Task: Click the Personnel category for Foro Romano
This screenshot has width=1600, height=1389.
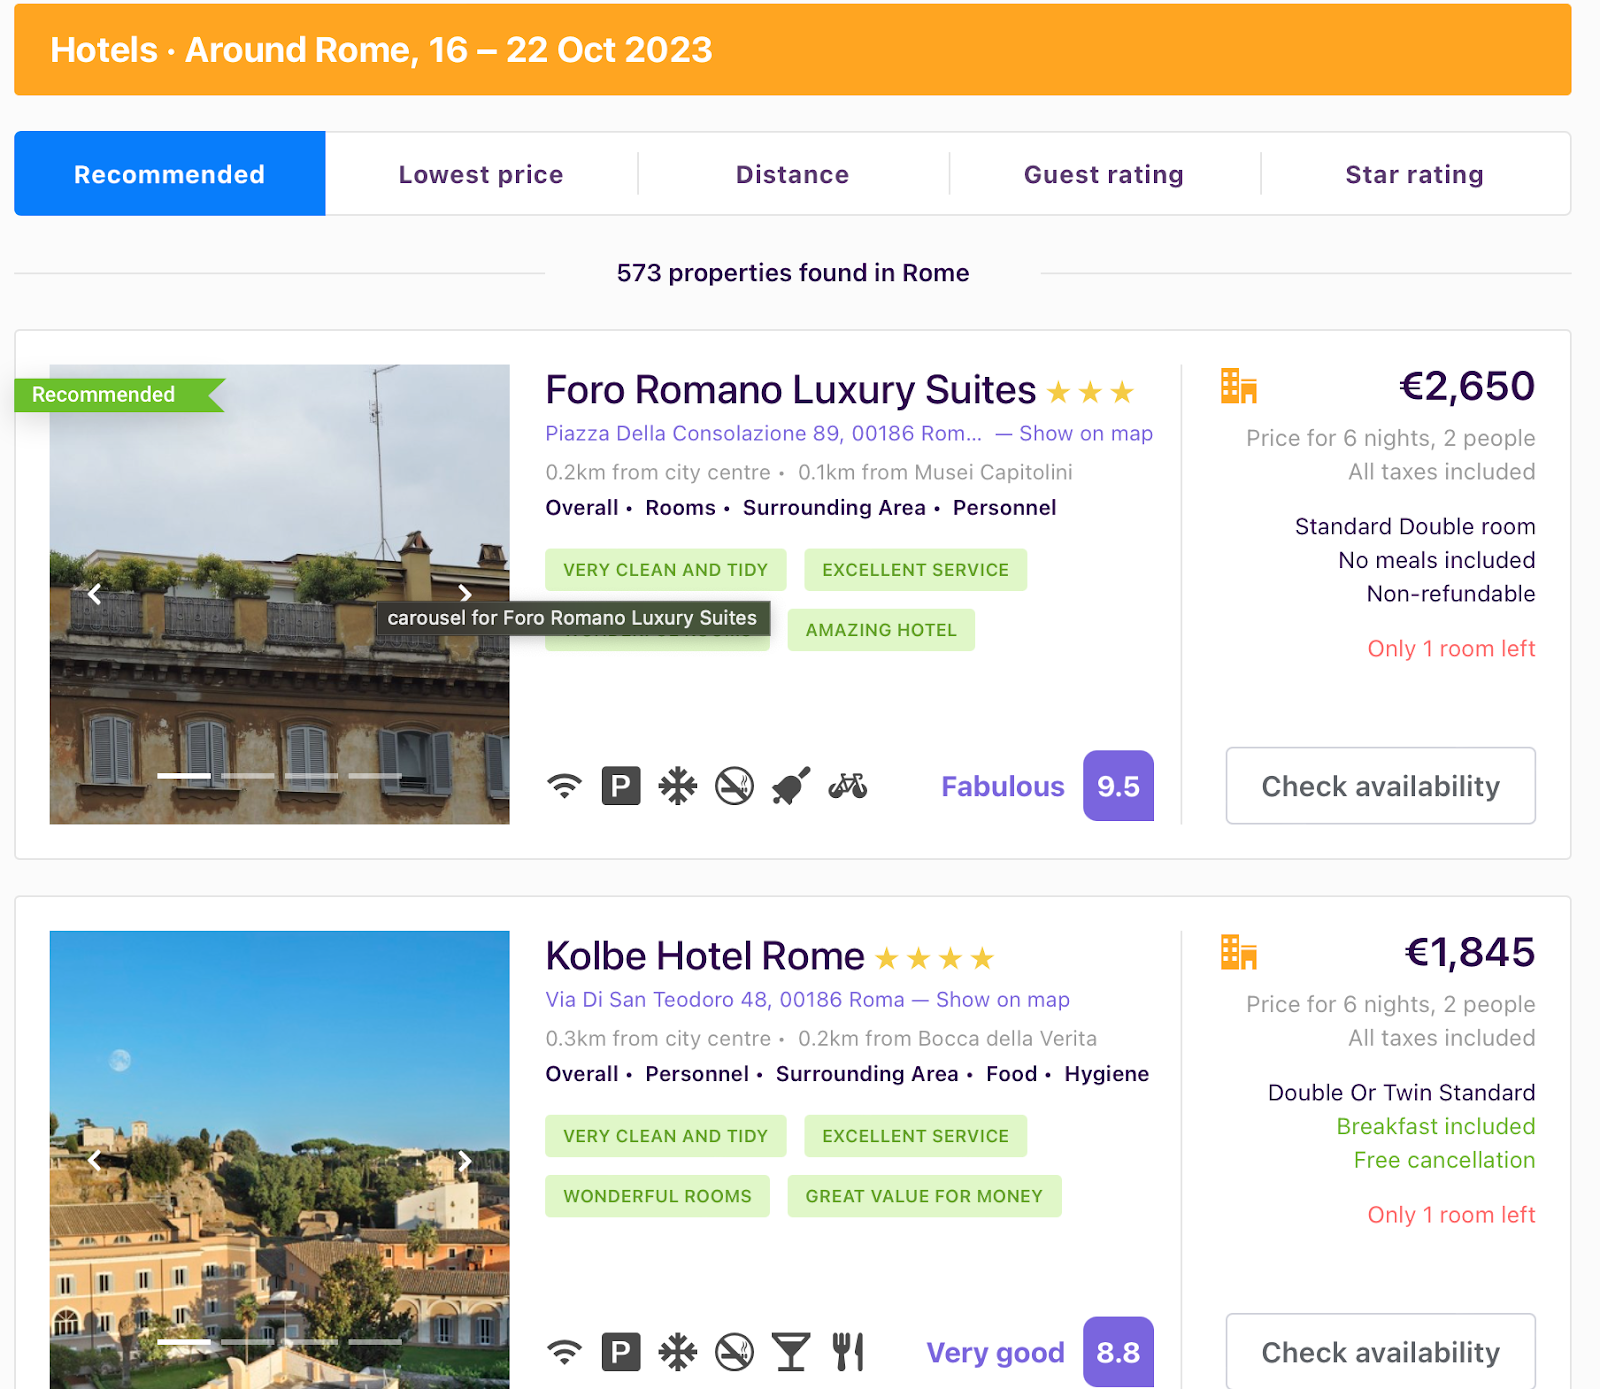Action: coord(1004,508)
